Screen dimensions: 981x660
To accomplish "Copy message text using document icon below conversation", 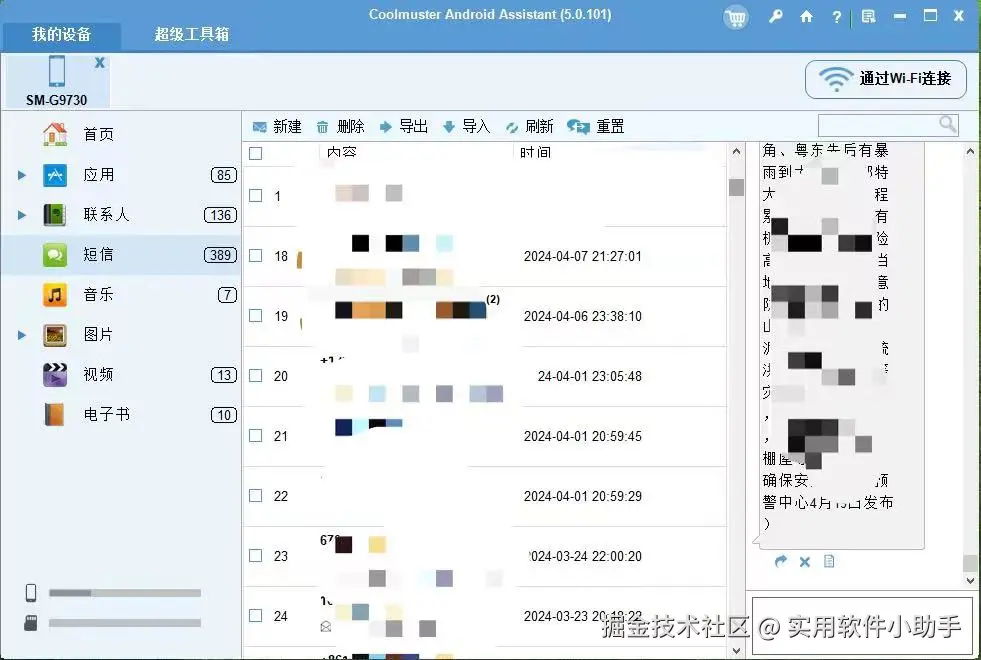I will coord(829,562).
